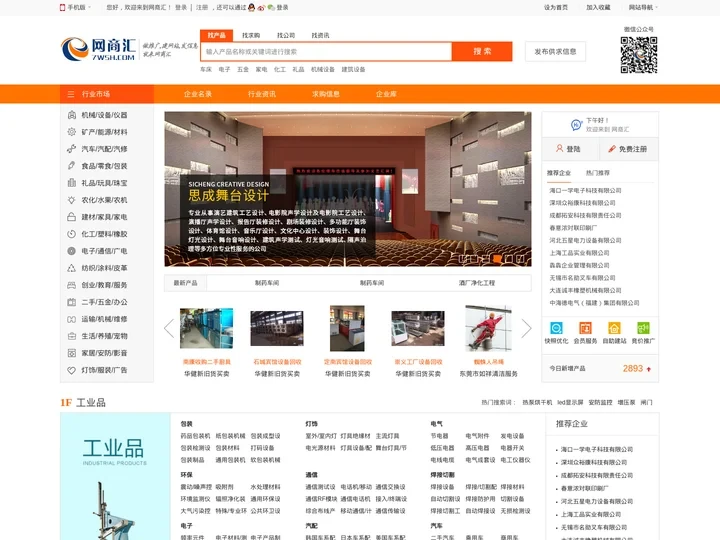Click the 药品包装机 link under 包装
Screen dimensions: 720x540
[195, 436]
